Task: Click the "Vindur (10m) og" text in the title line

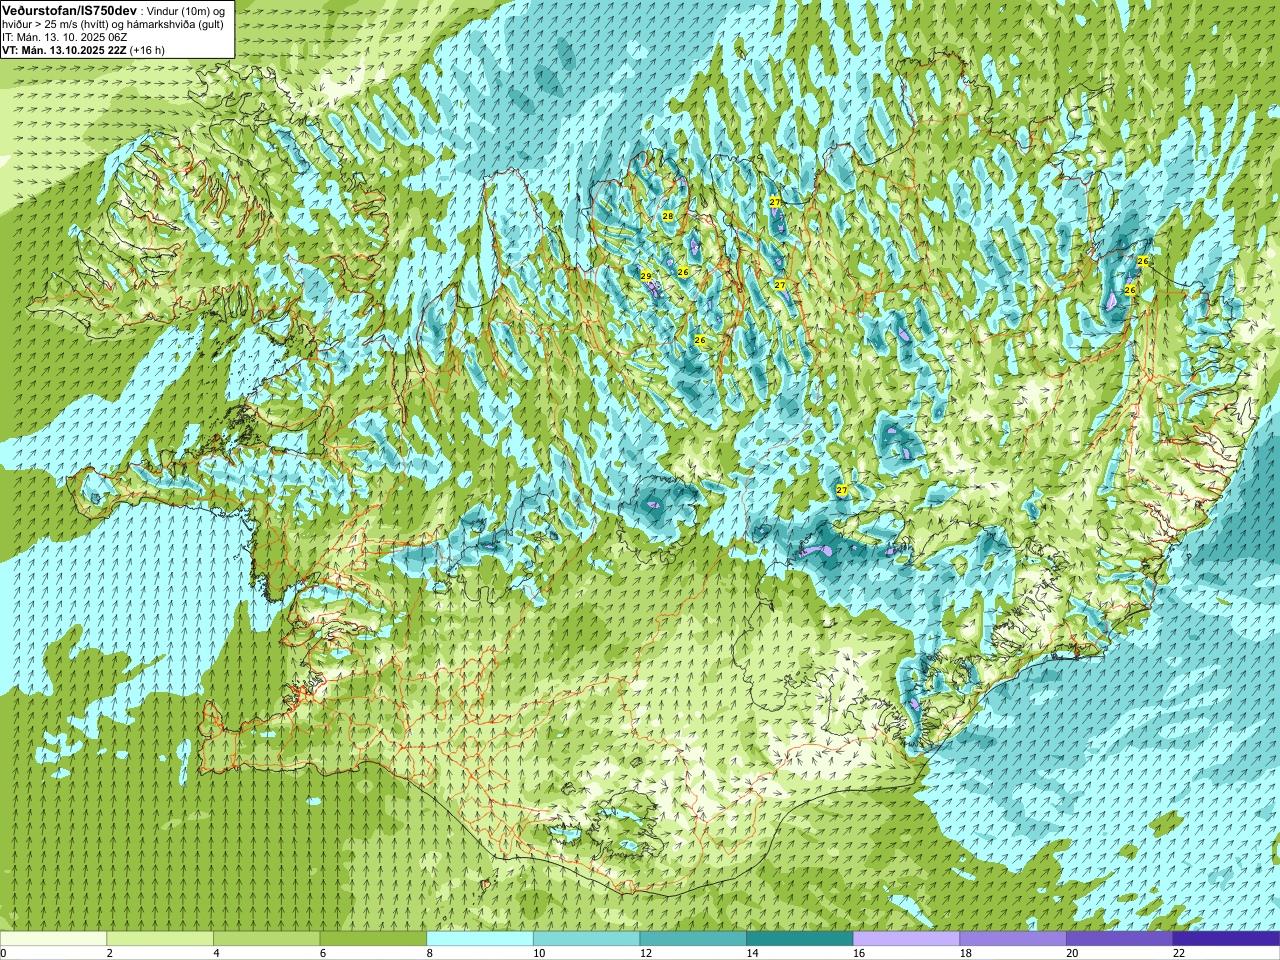Action: 186,10
